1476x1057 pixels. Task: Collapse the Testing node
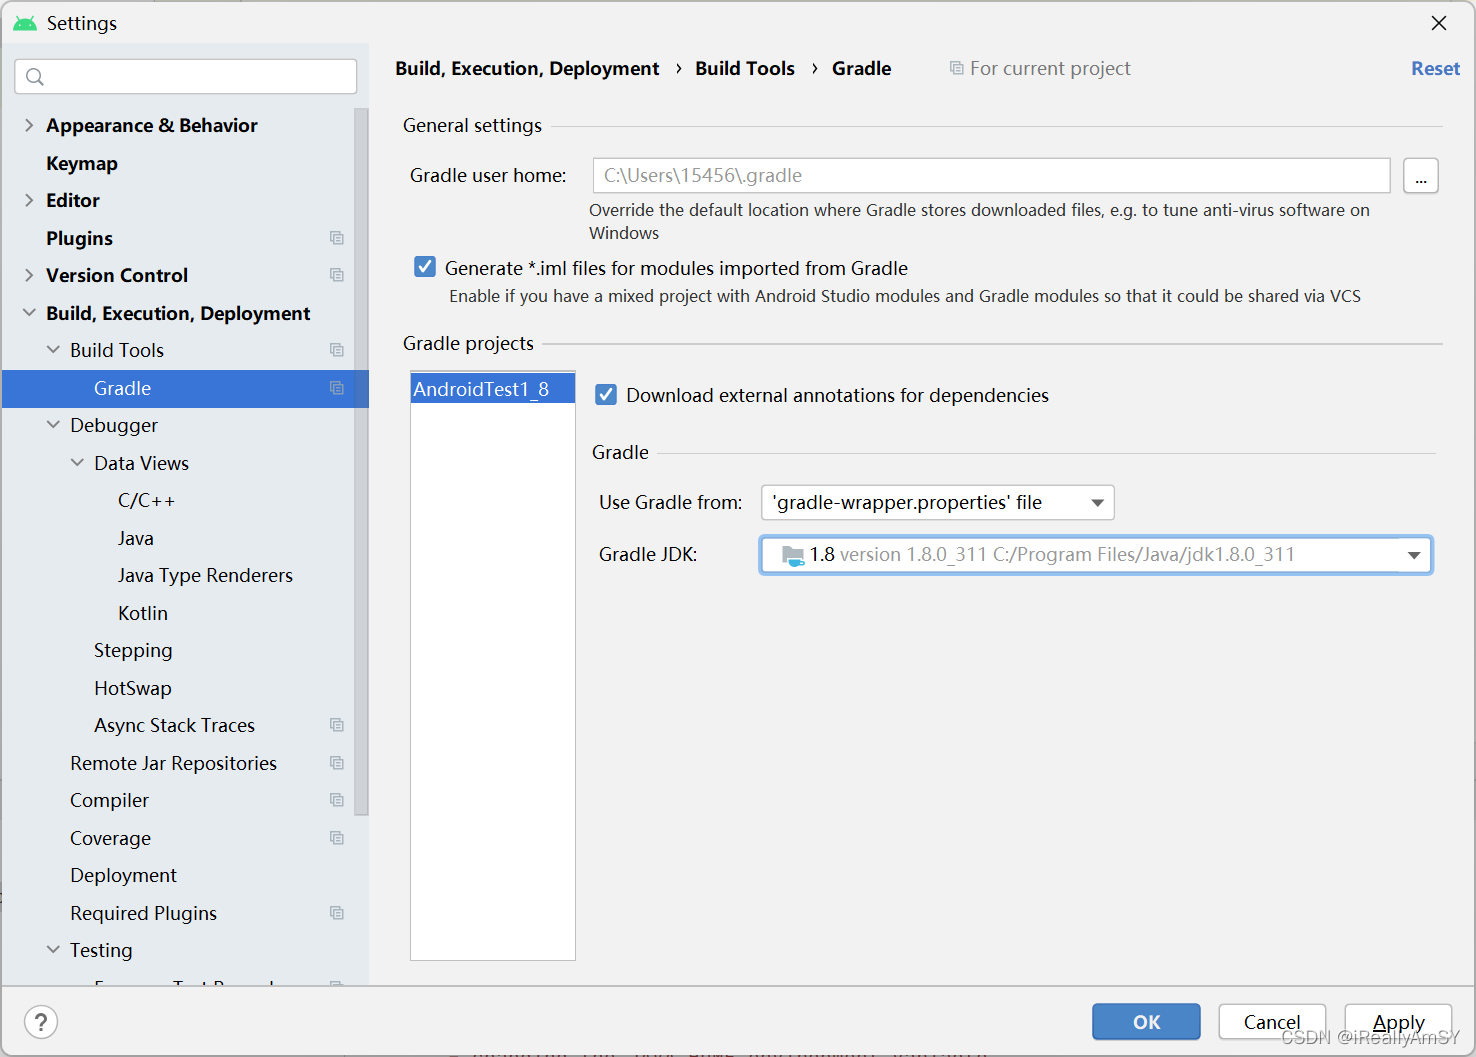click(x=53, y=950)
